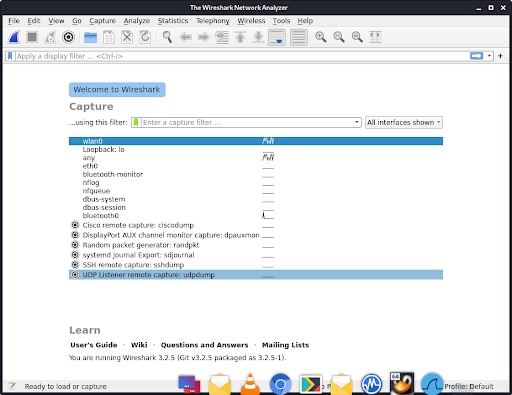Select the nflog interface
The image size is (512, 395).
256,183
